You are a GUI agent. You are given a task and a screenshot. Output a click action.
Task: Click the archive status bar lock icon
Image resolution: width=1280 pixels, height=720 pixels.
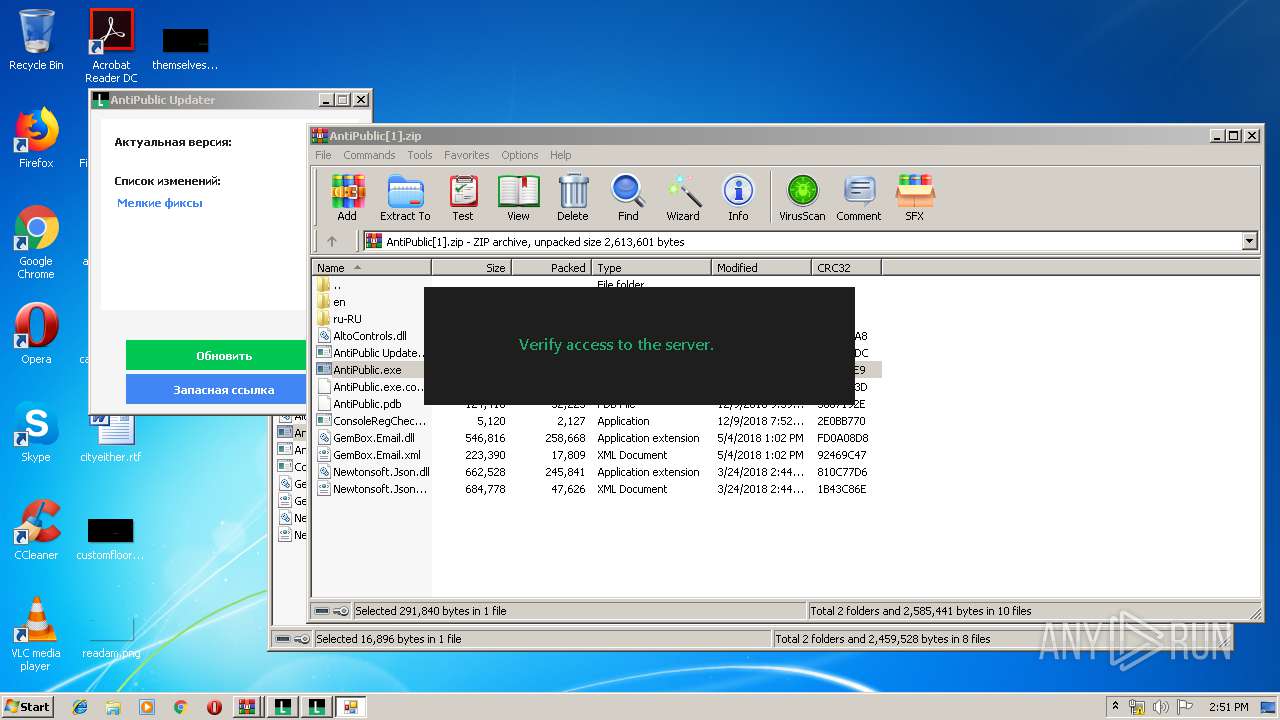point(341,611)
